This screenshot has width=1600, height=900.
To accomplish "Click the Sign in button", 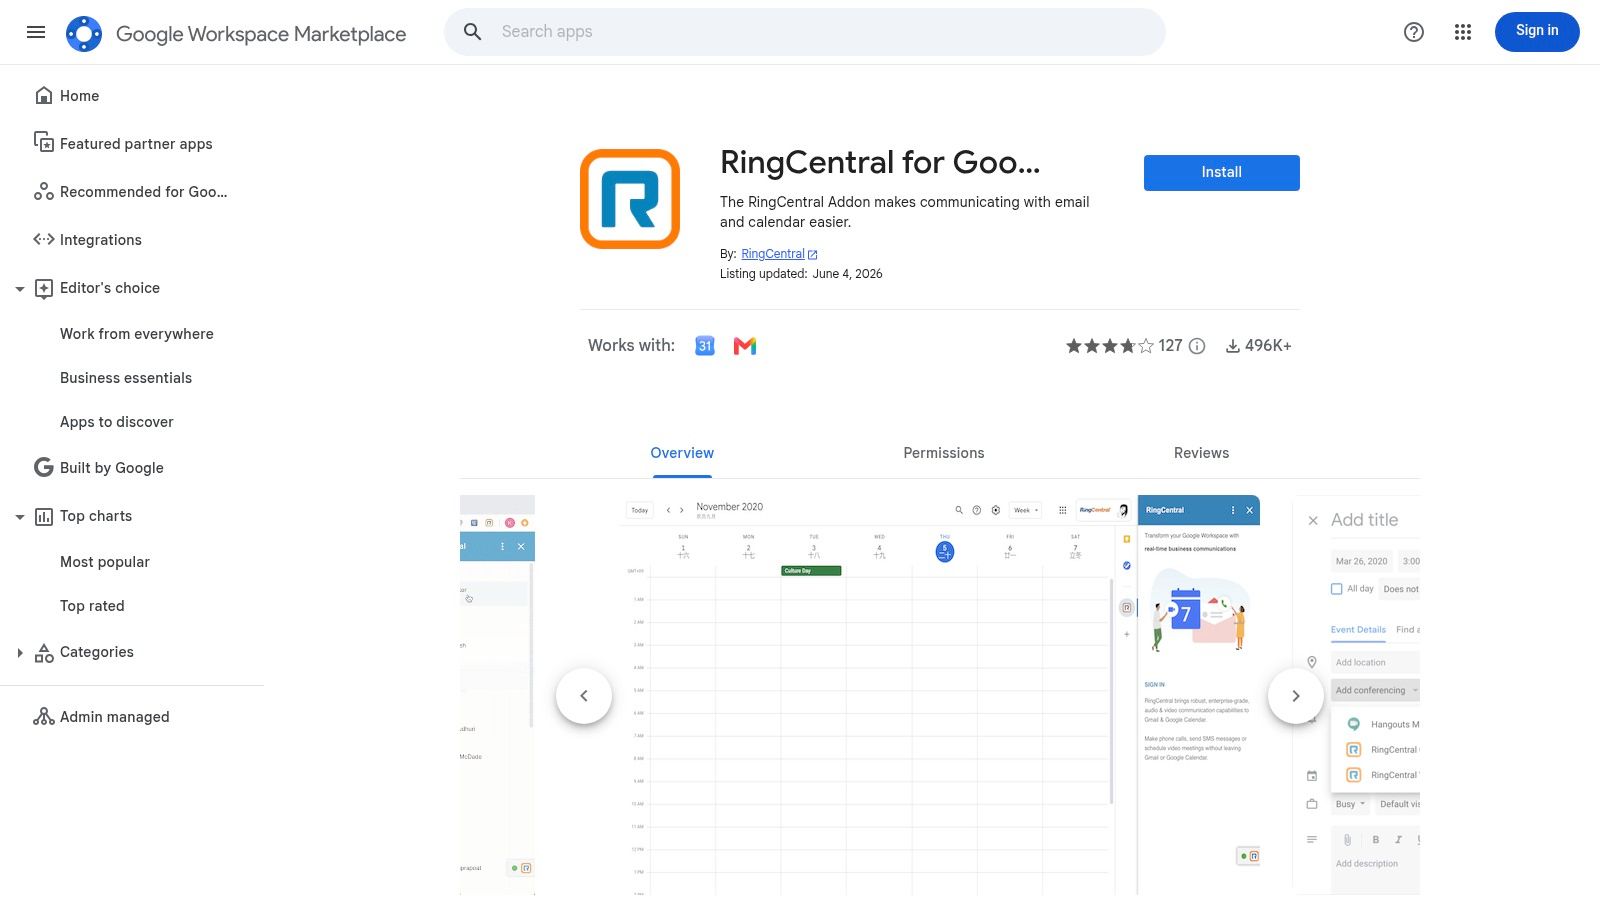I will (x=1537, y=32).
